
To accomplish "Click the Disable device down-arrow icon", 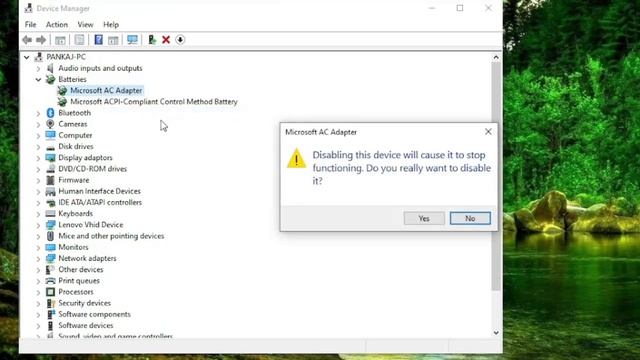I will tap(180, 40).
